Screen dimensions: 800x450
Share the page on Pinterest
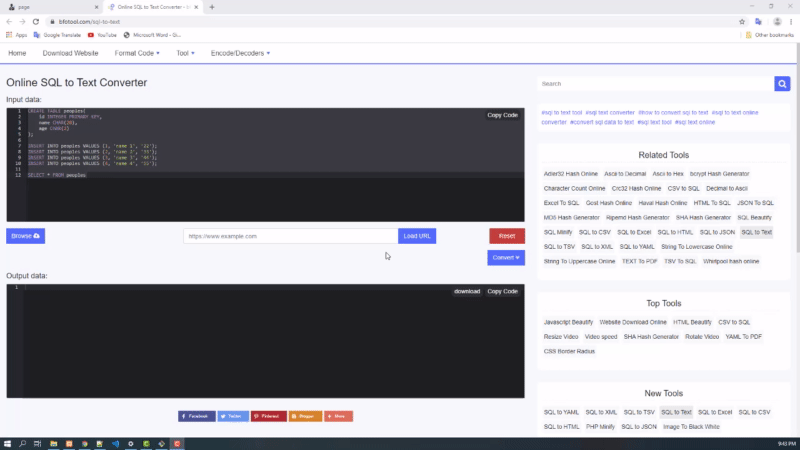pos(268,416)
